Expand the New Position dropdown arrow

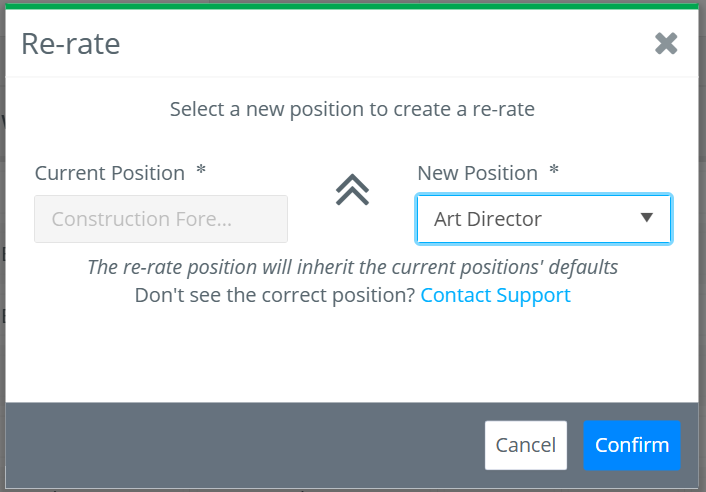647,218
